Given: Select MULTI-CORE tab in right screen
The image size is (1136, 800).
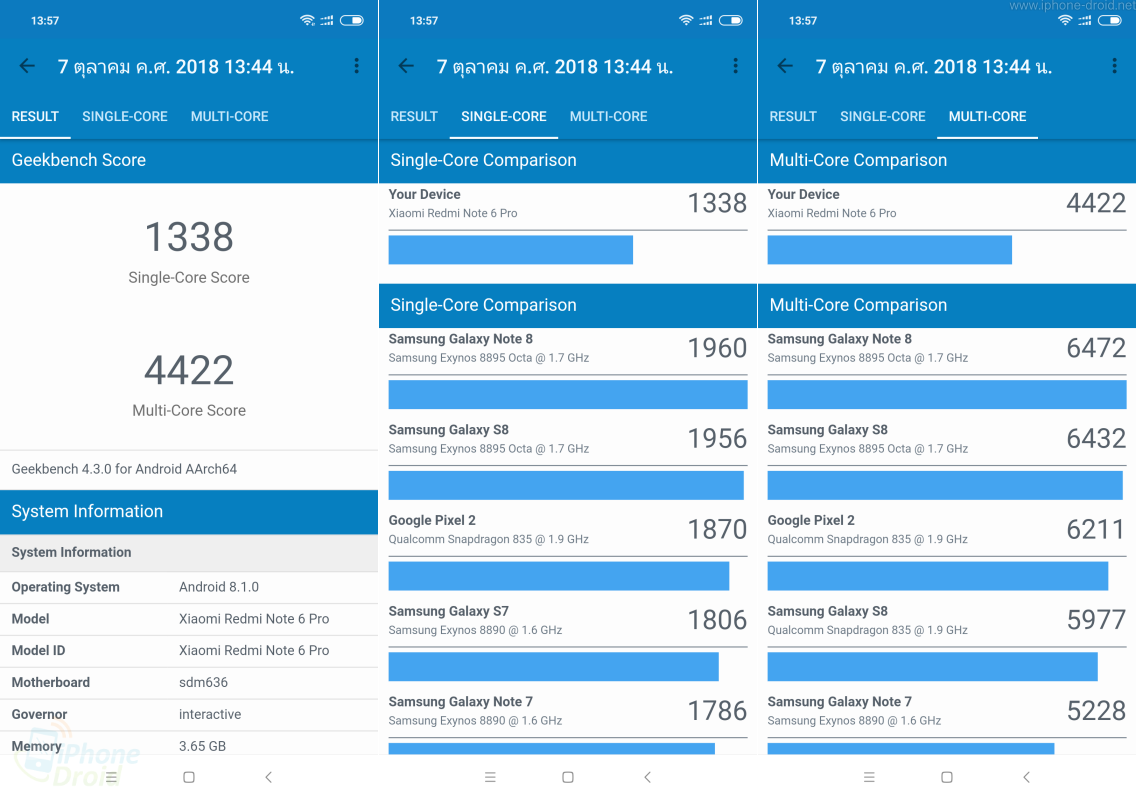Looking at the screenshot, I should [x=987, y=117].
